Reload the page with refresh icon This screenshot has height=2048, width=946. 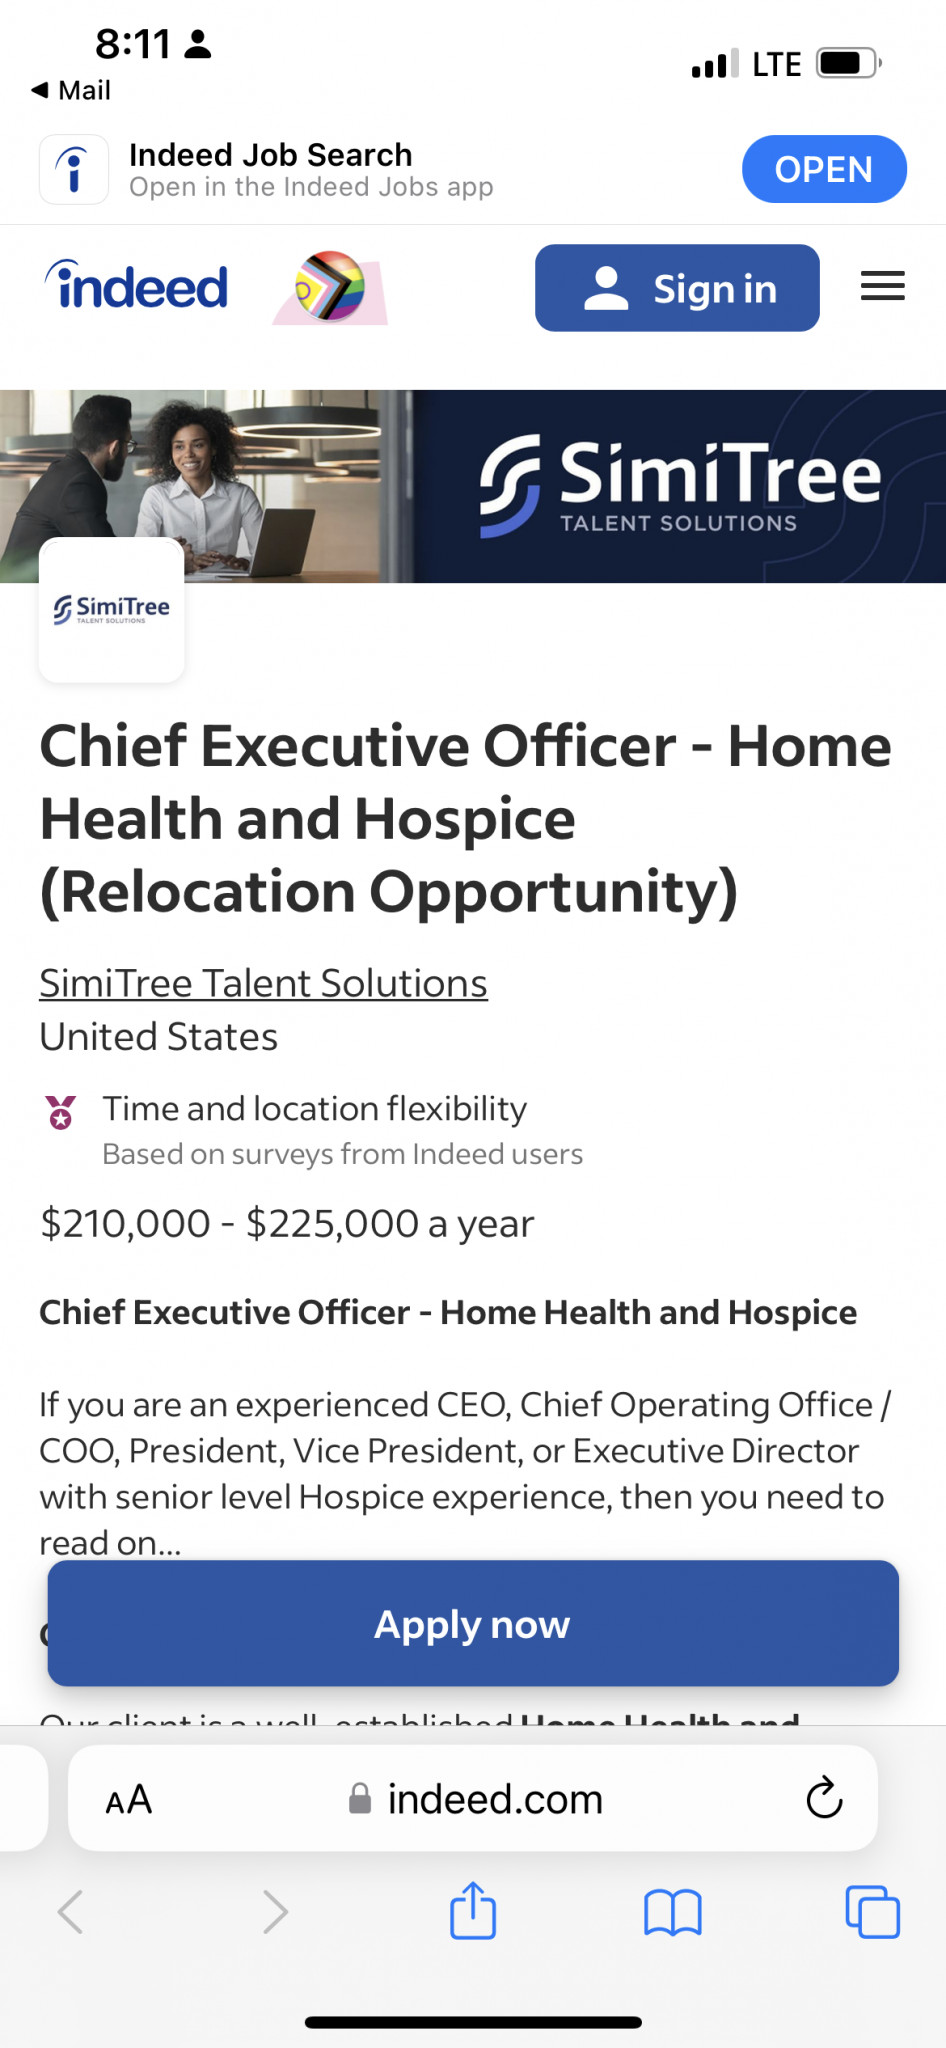(x=824, y=1798)
